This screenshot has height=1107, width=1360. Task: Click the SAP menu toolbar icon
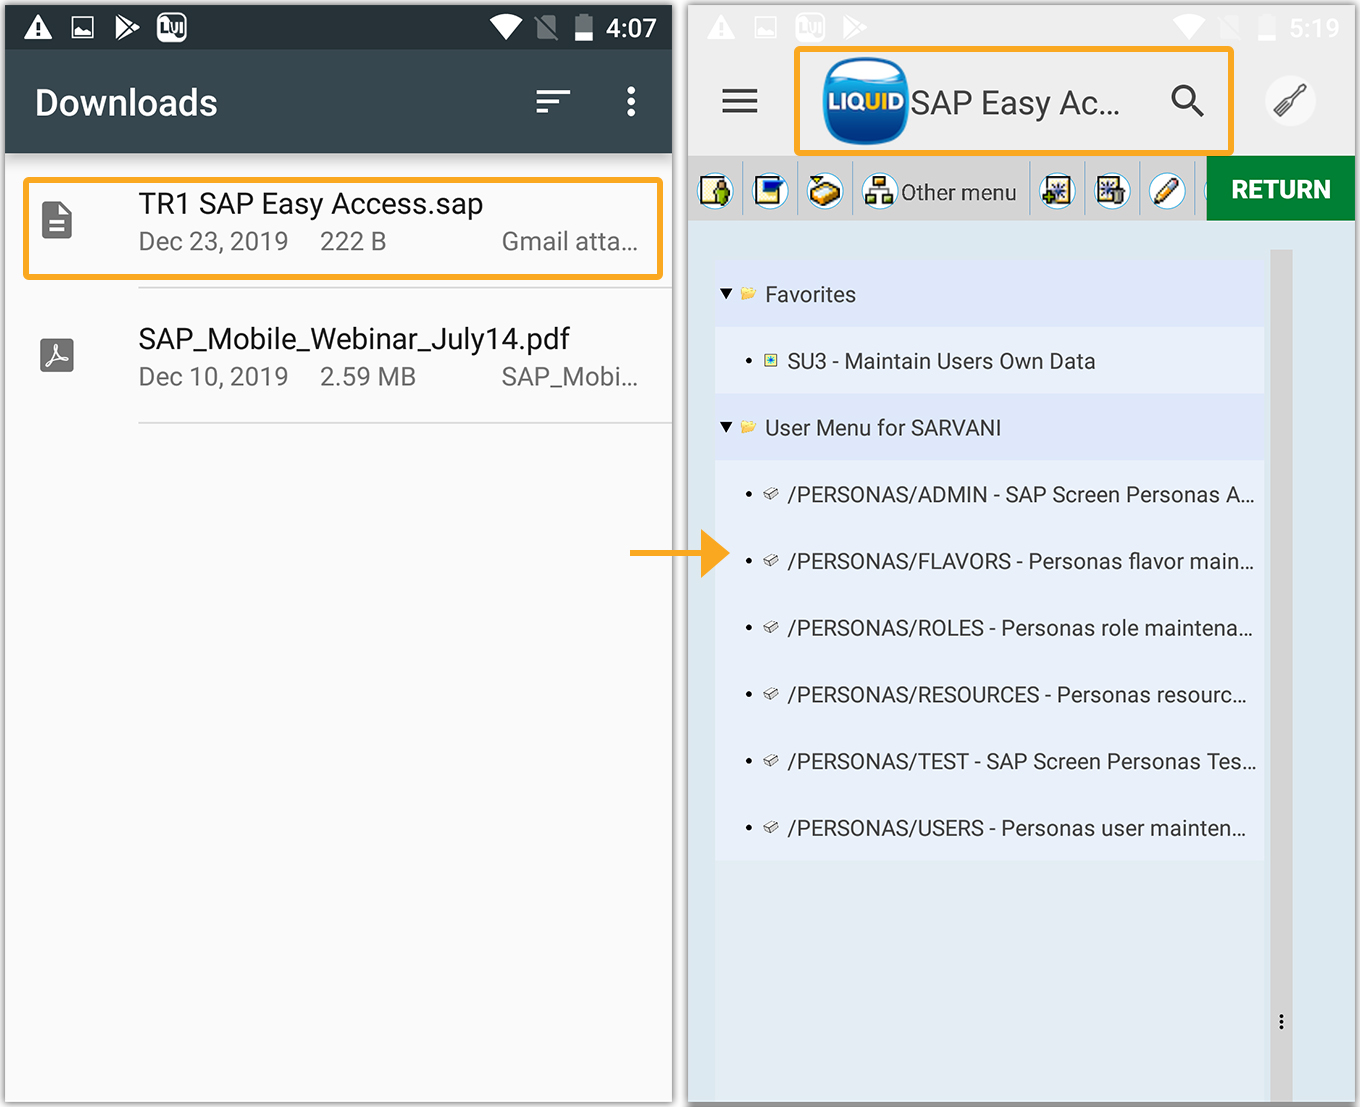coord(770,190)
